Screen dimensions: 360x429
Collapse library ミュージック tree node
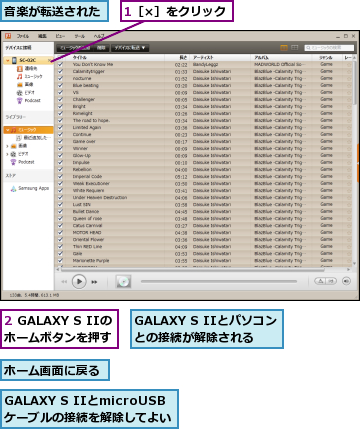(8, 130)
